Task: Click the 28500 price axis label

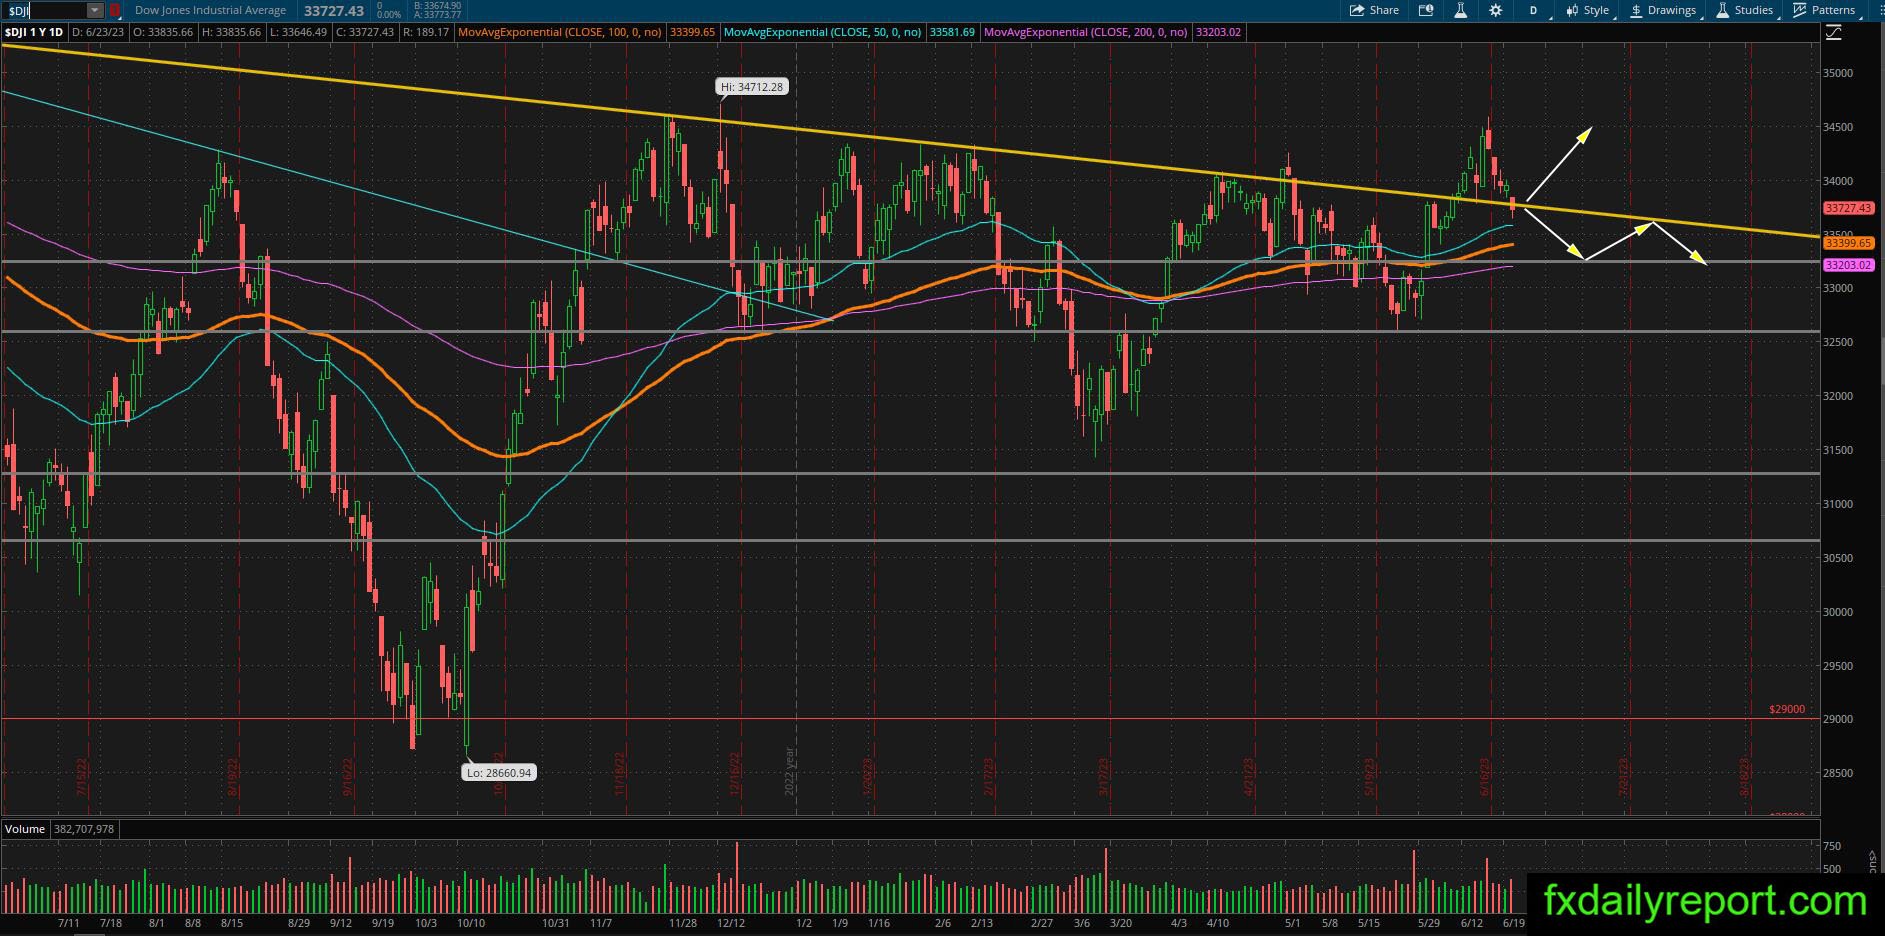Action: coord(1838,773)
